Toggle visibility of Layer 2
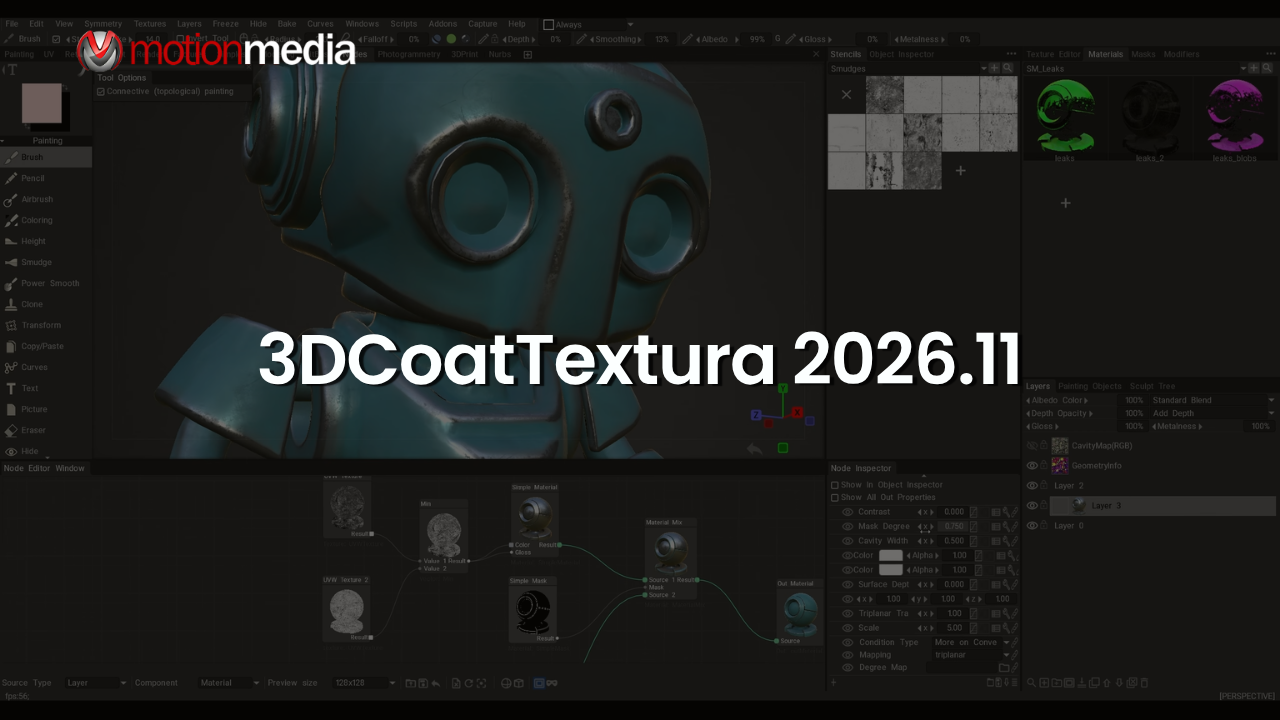 tap(1033, 486)
